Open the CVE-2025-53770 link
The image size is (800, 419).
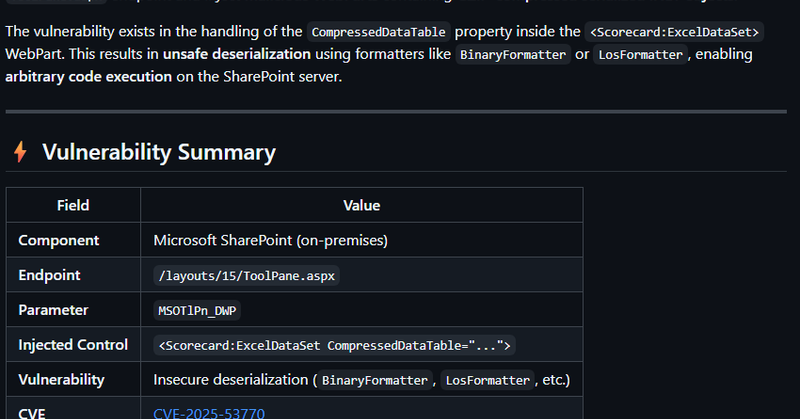point(209,413)
